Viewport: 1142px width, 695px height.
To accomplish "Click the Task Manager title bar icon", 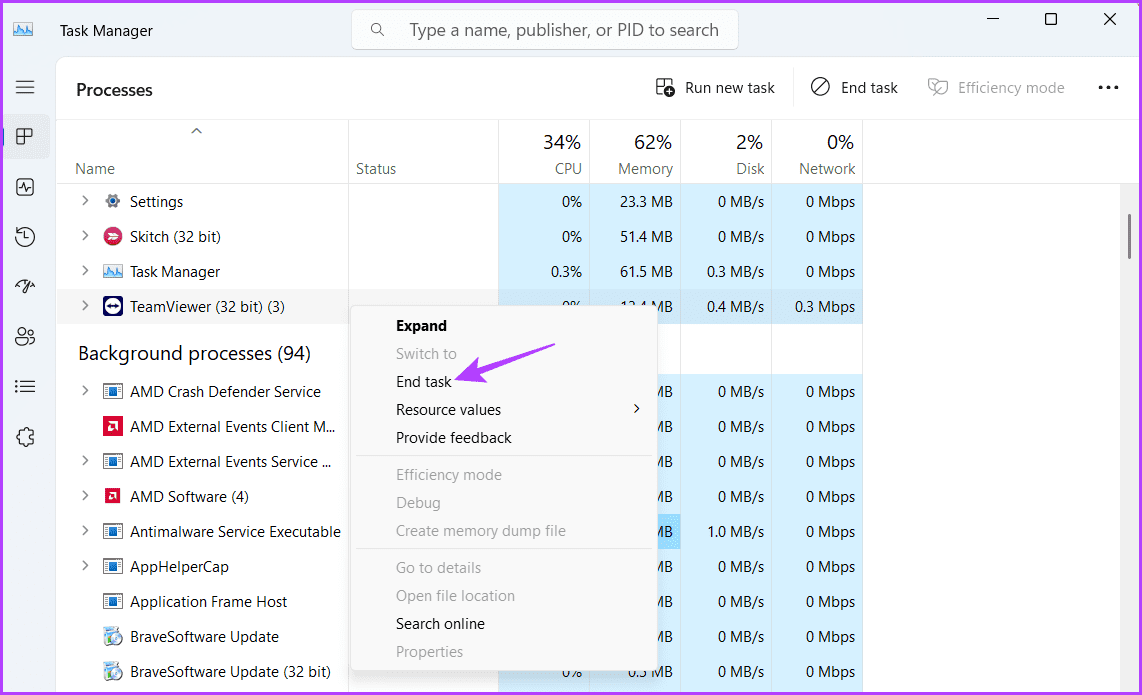I will point(23,30).
